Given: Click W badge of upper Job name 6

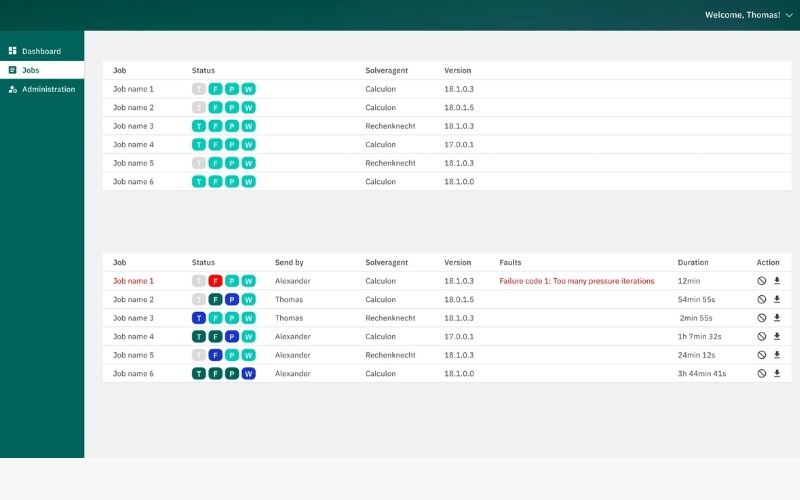Looking at the screenshot, I should [248, 182].
